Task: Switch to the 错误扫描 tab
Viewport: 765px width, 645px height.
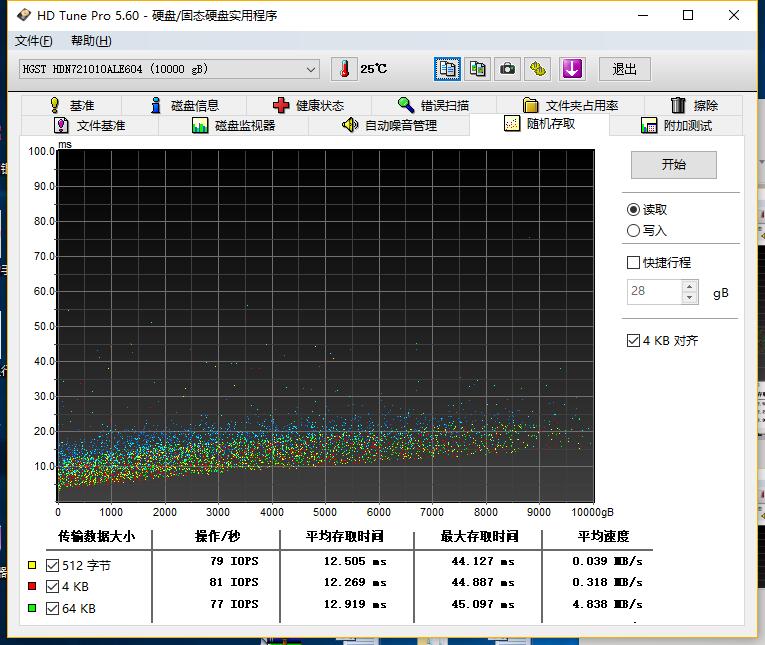Action: pos(434,105)
